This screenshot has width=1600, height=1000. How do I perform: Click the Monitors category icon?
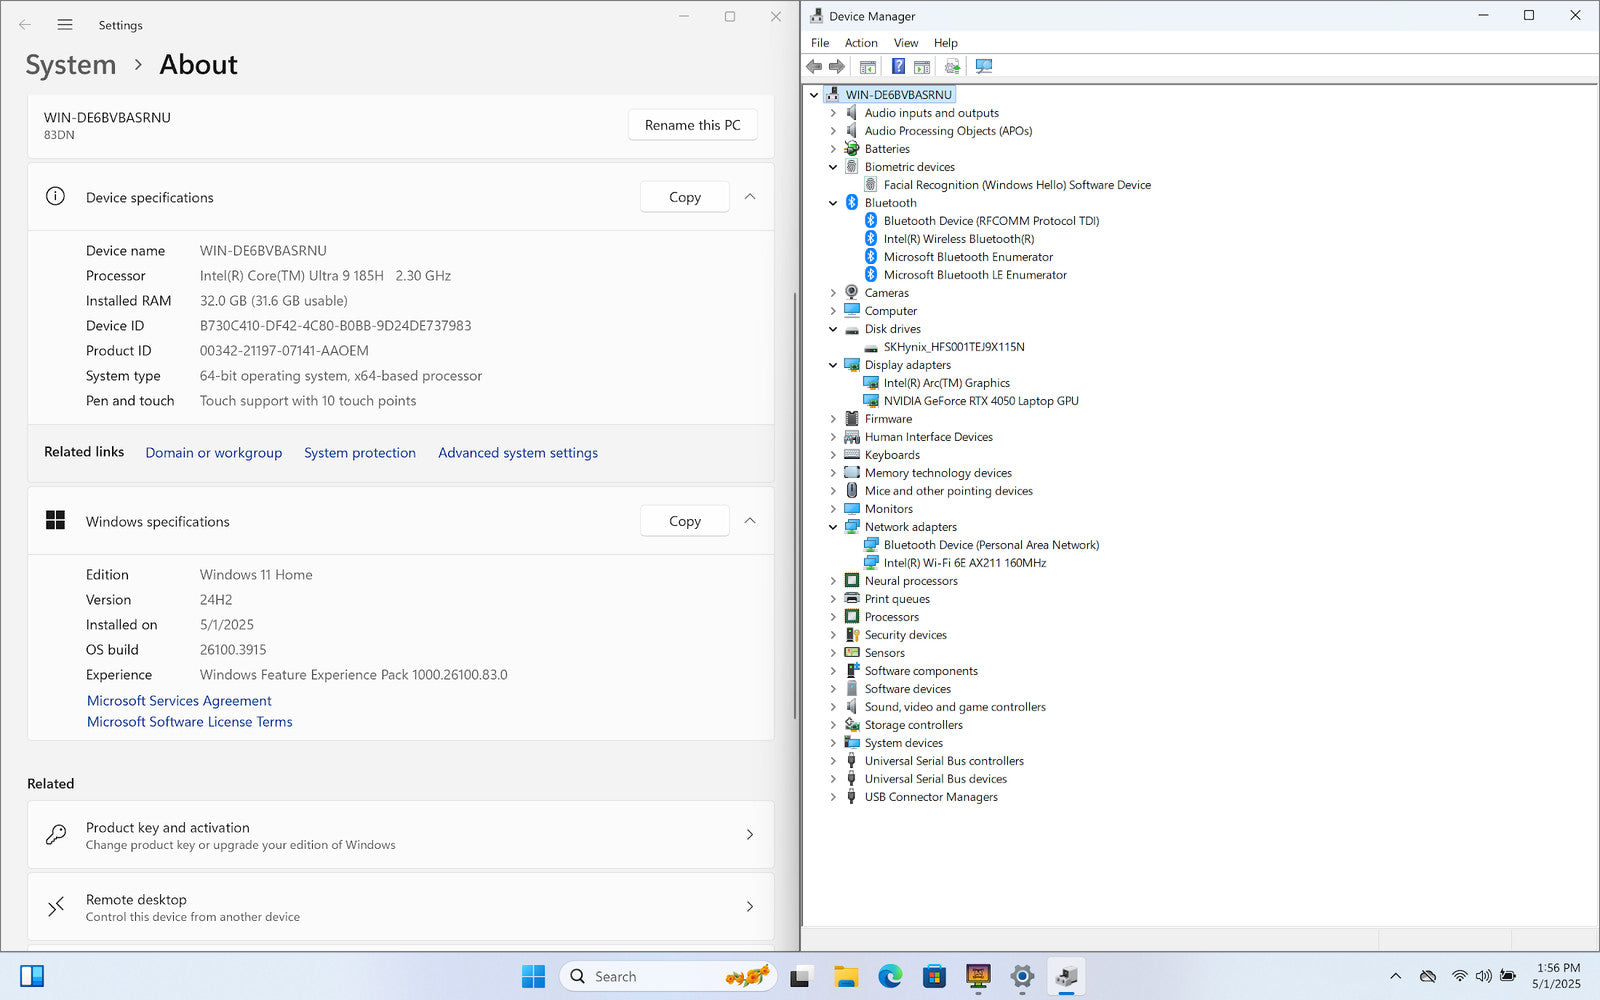(x=852, y=509)
